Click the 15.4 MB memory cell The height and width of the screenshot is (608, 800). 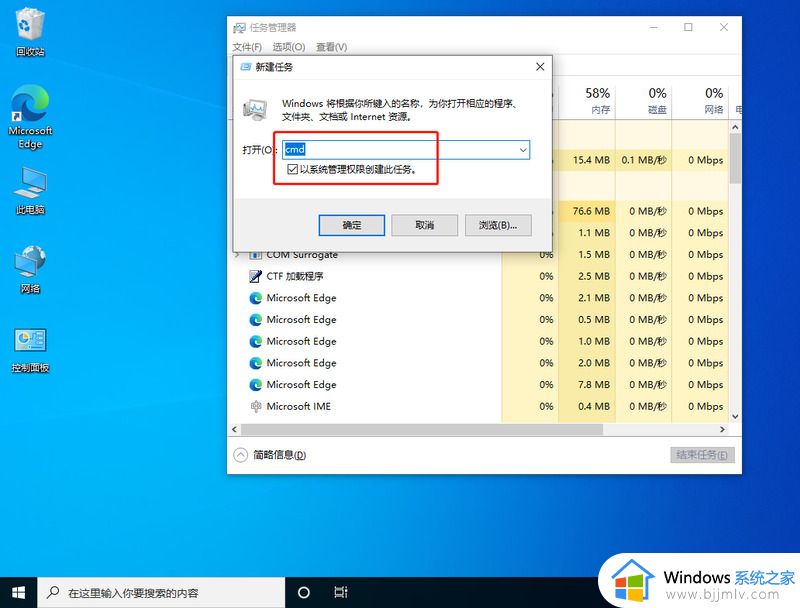[x=587, y=160]
